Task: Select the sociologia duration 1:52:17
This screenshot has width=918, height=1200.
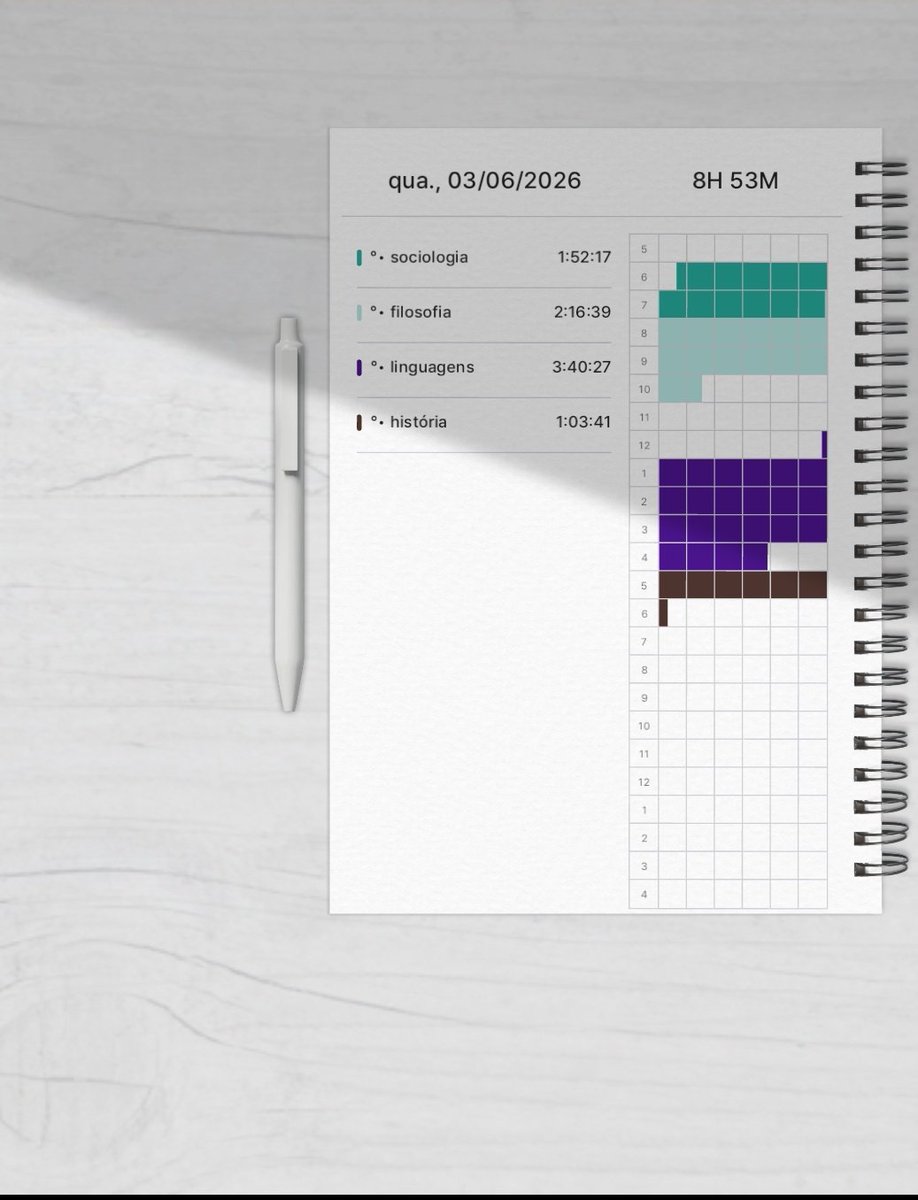Action: tap(584, 257)
